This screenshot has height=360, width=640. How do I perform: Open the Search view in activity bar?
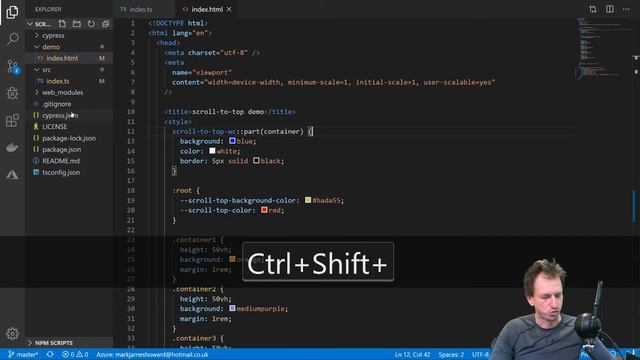coord(12,39)
